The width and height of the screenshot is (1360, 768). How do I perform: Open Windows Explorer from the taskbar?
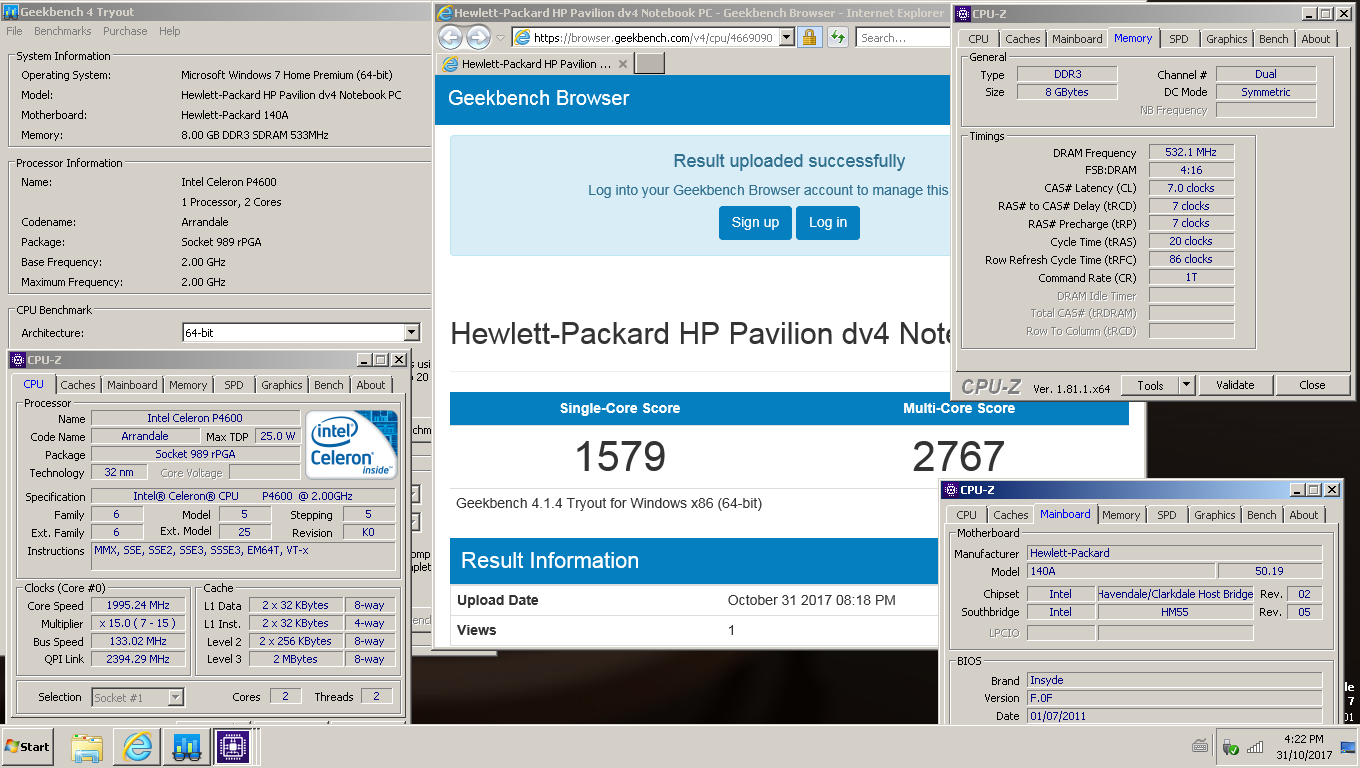click(x=87, y=747)
